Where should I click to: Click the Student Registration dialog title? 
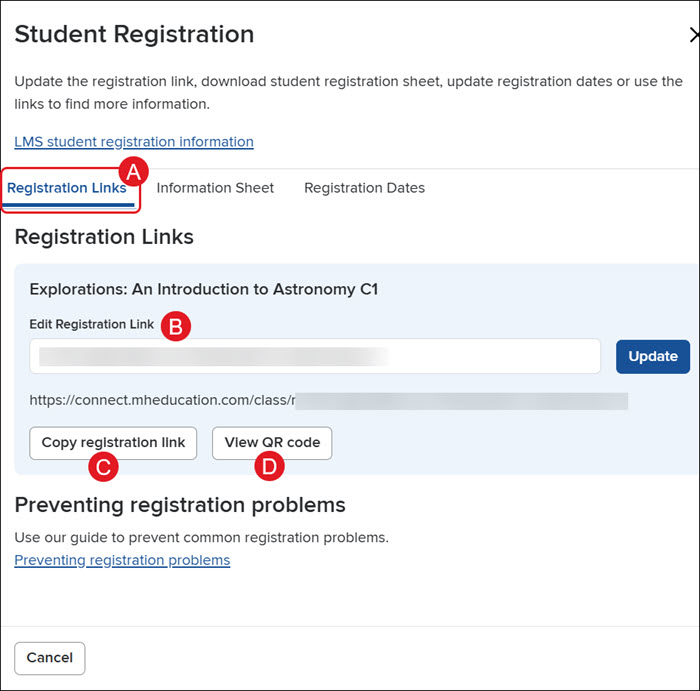pyautogui.click(x=134, y=34)
